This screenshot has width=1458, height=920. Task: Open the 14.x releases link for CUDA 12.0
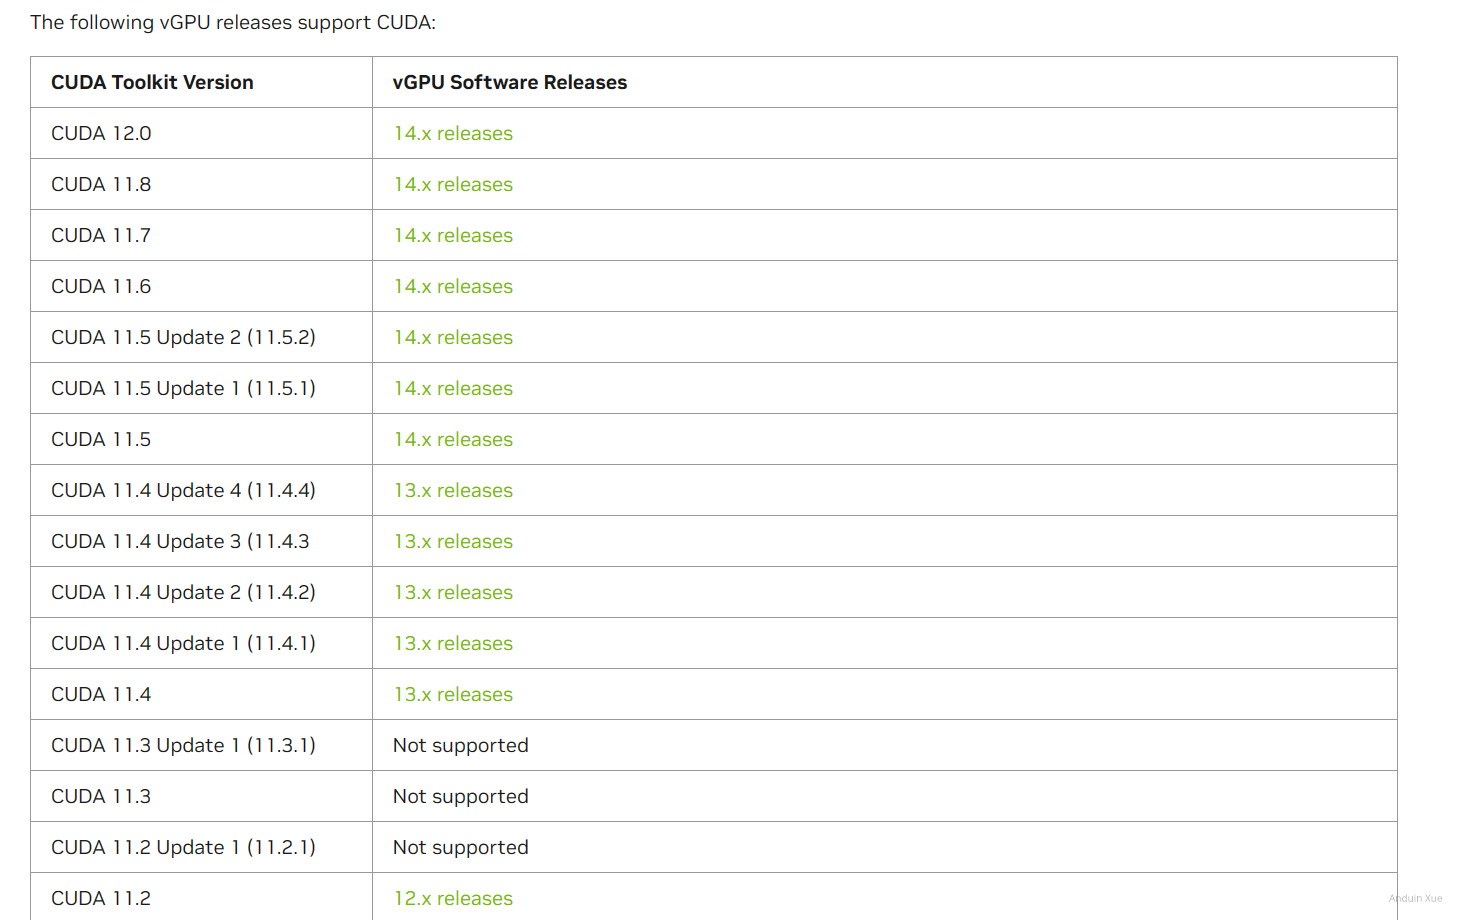452,134
